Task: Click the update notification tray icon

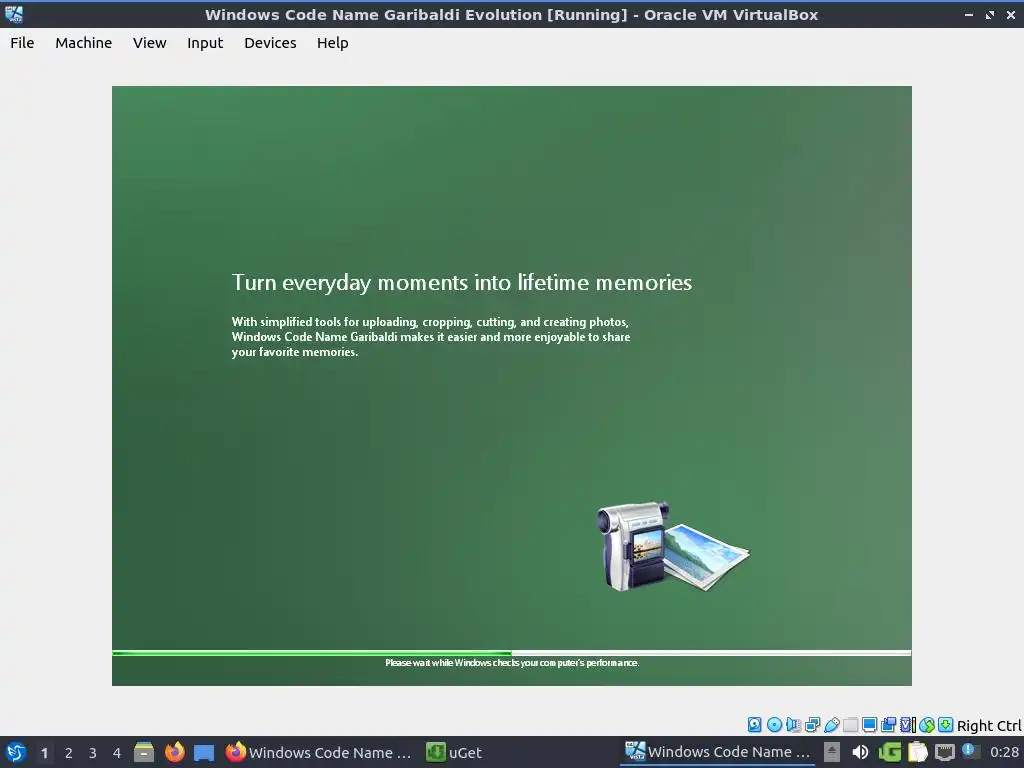Action: 971,751
